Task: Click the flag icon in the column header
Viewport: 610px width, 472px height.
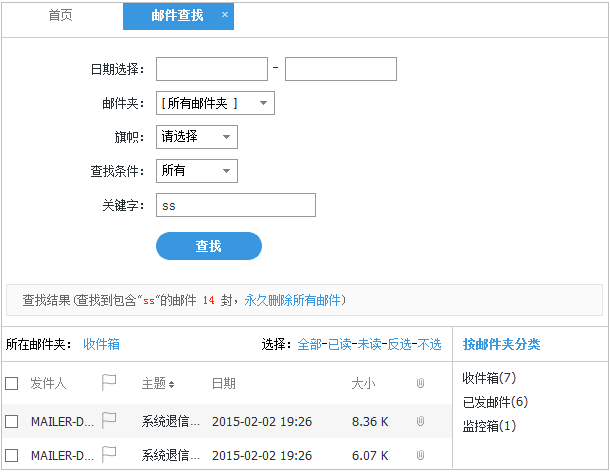Action: [109, 383]
